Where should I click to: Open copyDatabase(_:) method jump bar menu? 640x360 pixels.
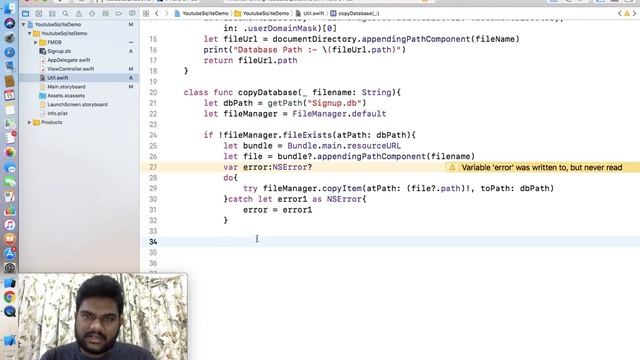tap(354, 13)
